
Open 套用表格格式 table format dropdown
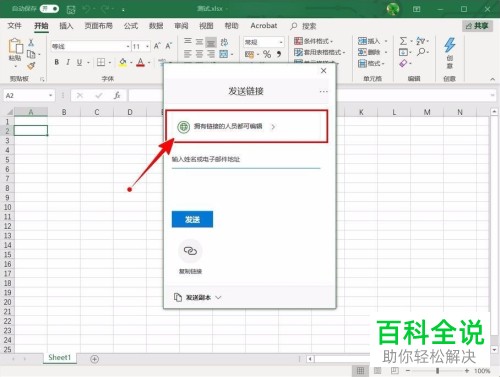click(320, 52)
